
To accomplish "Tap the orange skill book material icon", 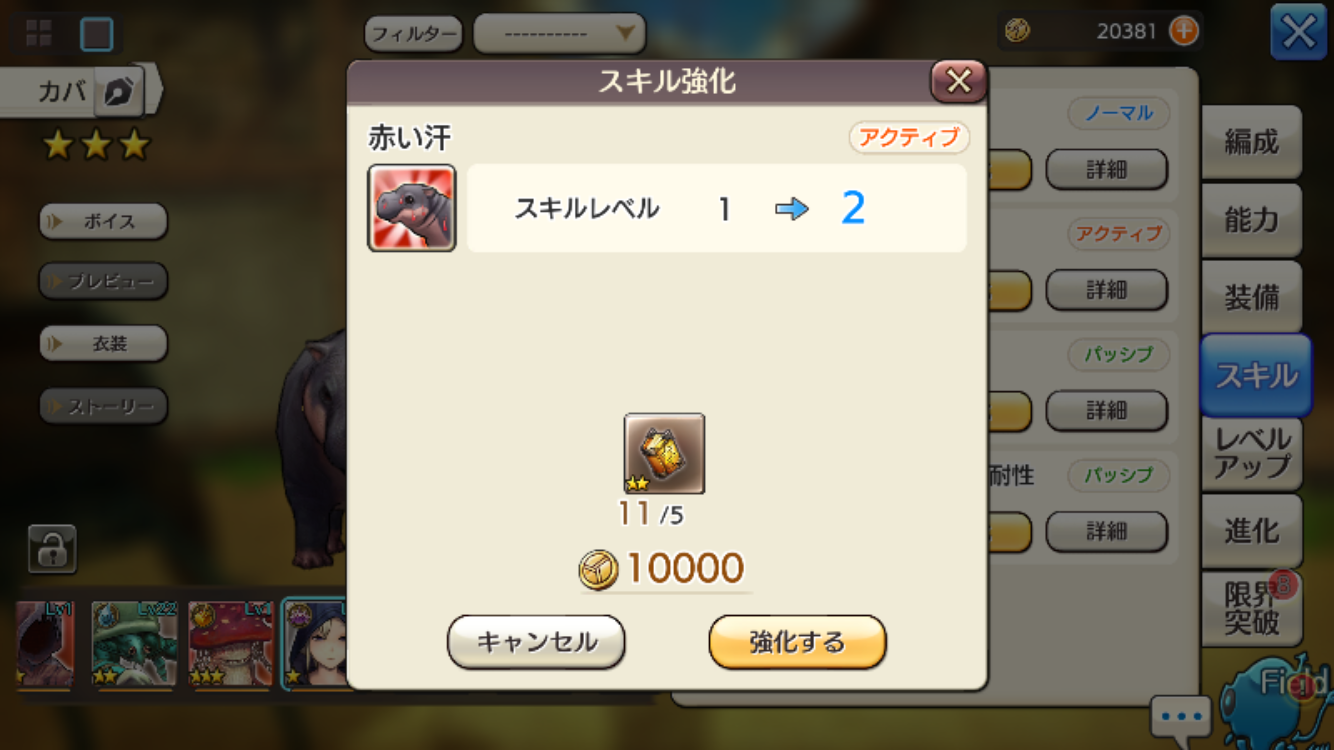I will pos(664,453).
